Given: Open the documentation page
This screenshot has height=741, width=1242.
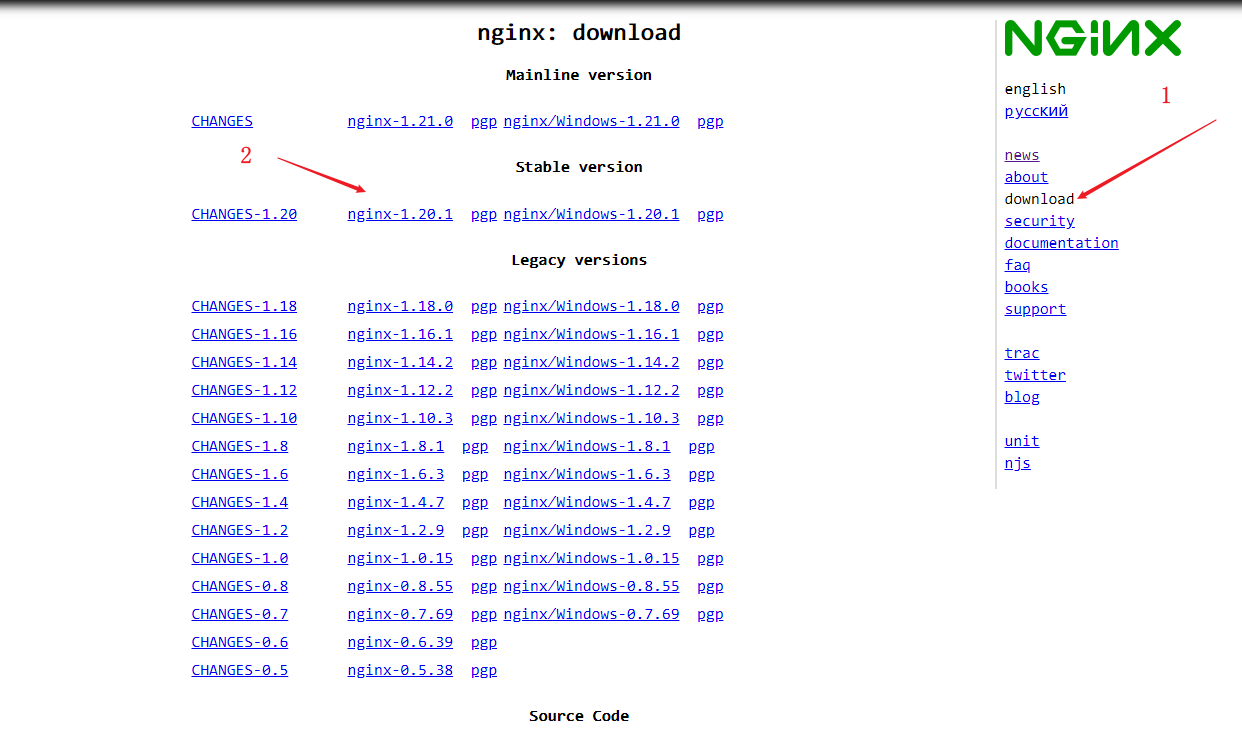Looking at the screenshot, I should tap(1061, 243).
